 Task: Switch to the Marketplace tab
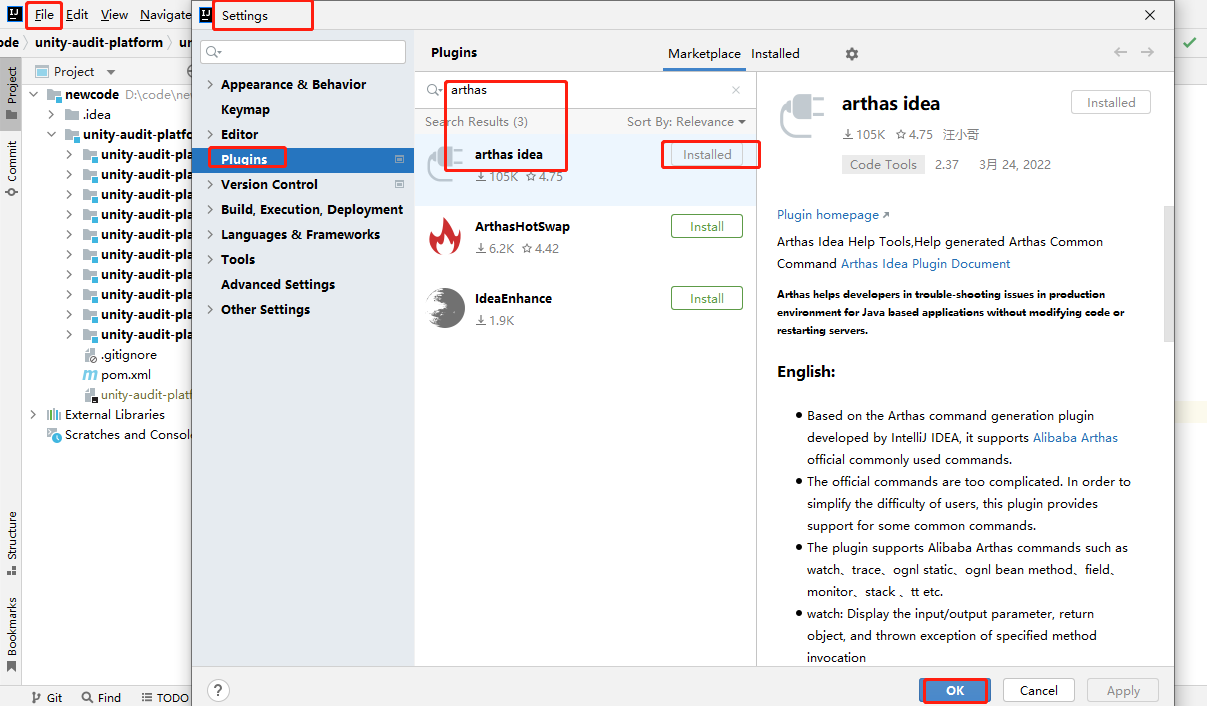[x=704, y=54]
